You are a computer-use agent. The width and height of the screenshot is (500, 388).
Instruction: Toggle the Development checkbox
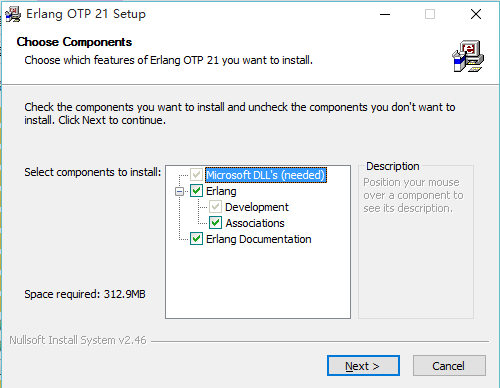point(215,207)
